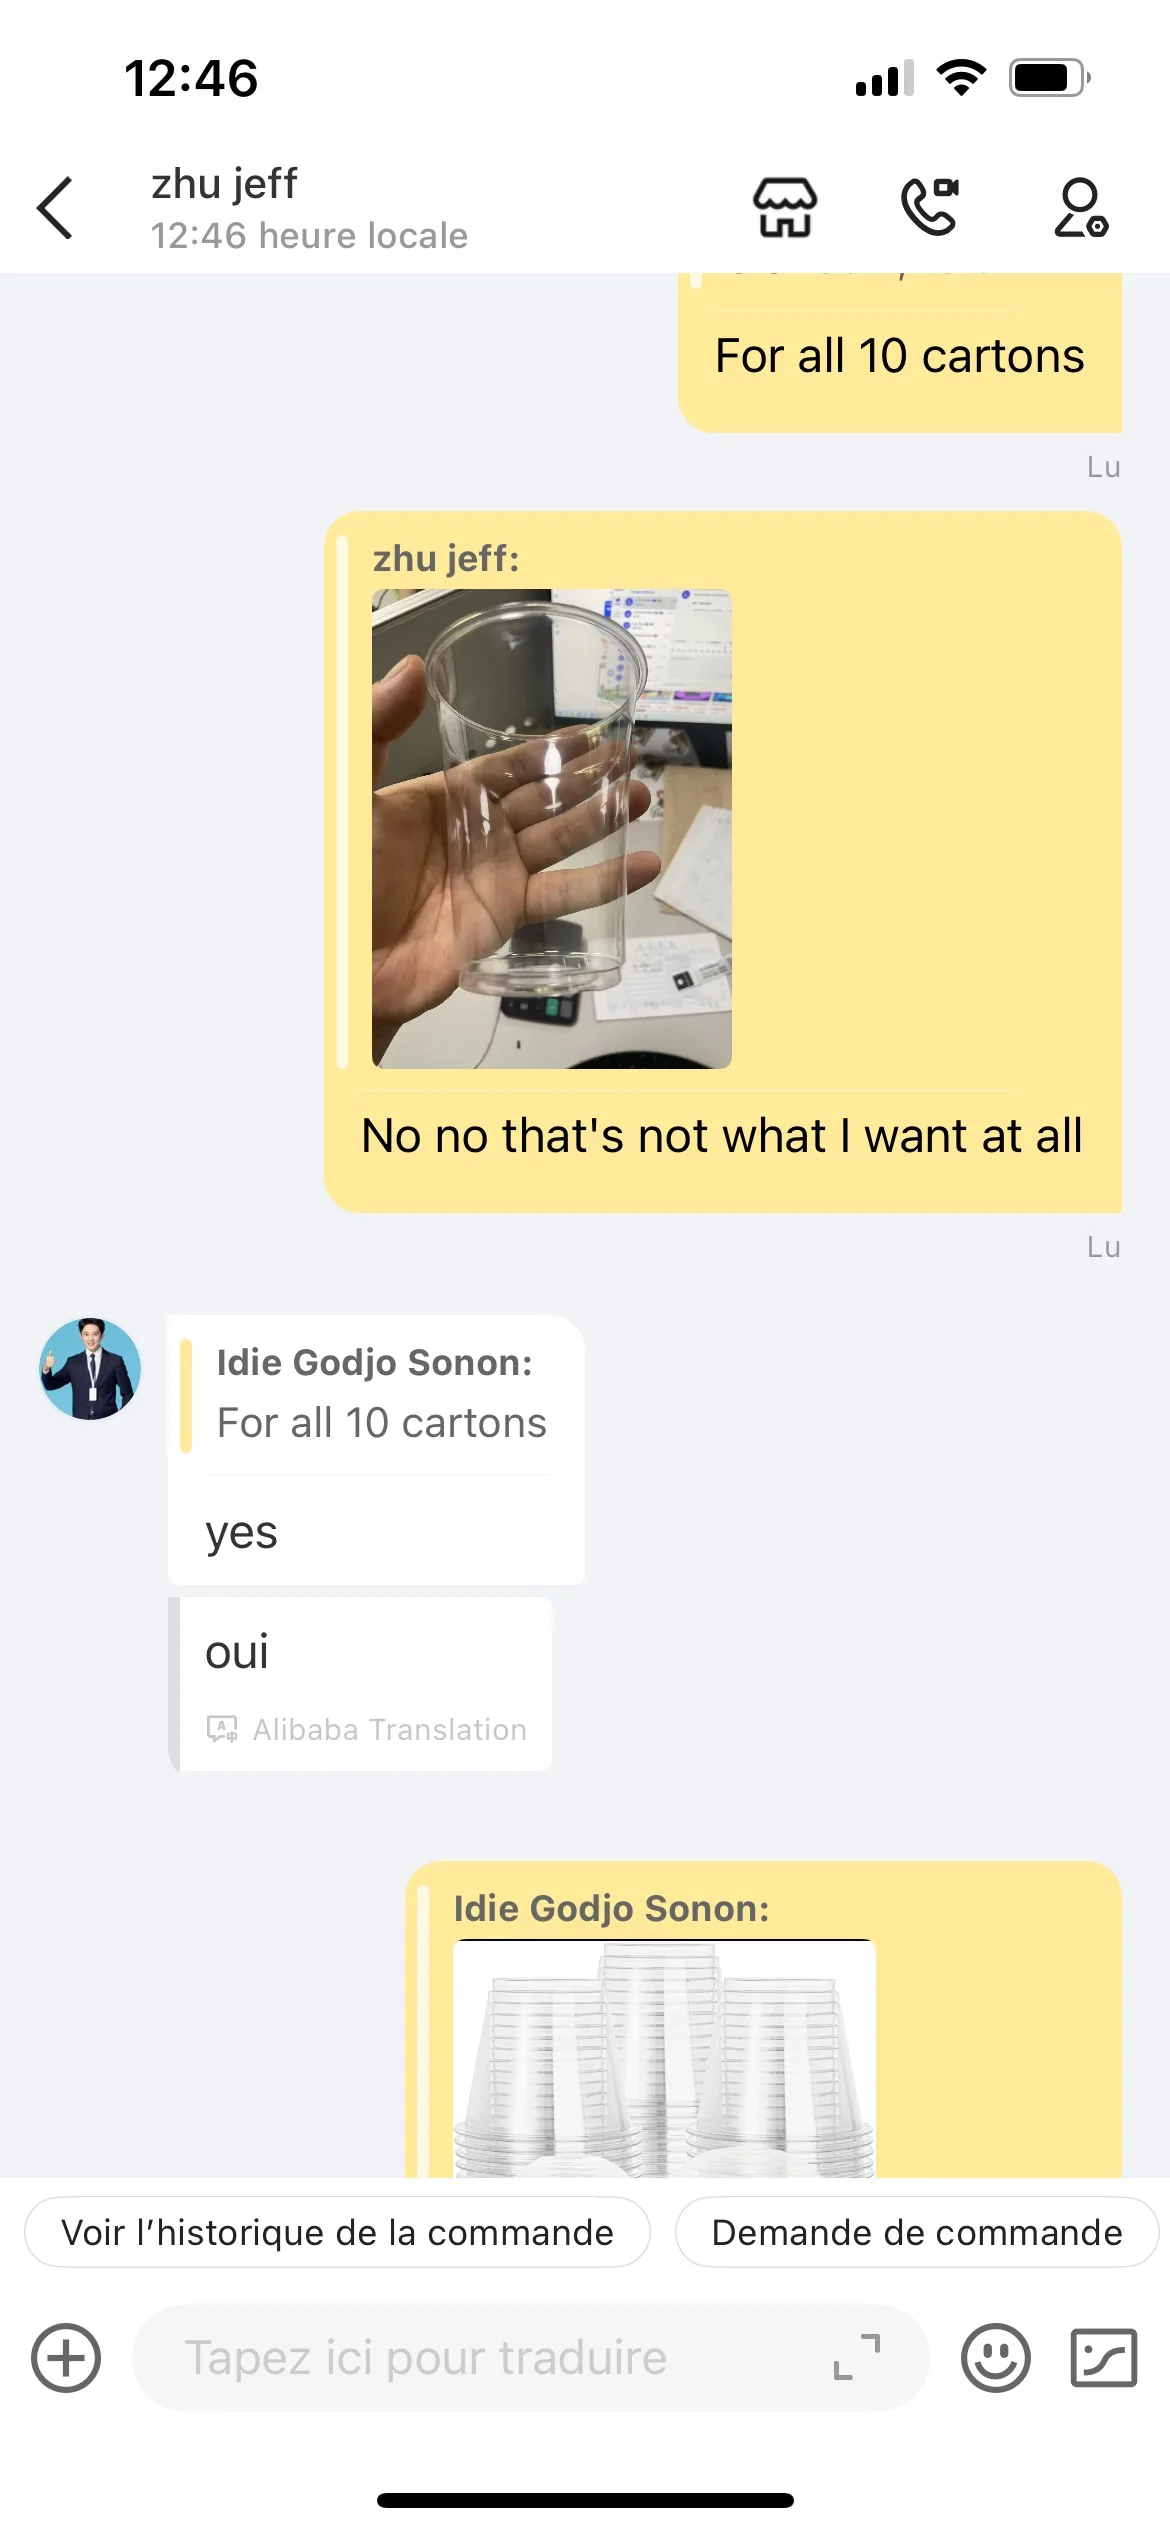Tap the plus attachment button
Screen dimensions: 1170x2532
[66, 2358]
